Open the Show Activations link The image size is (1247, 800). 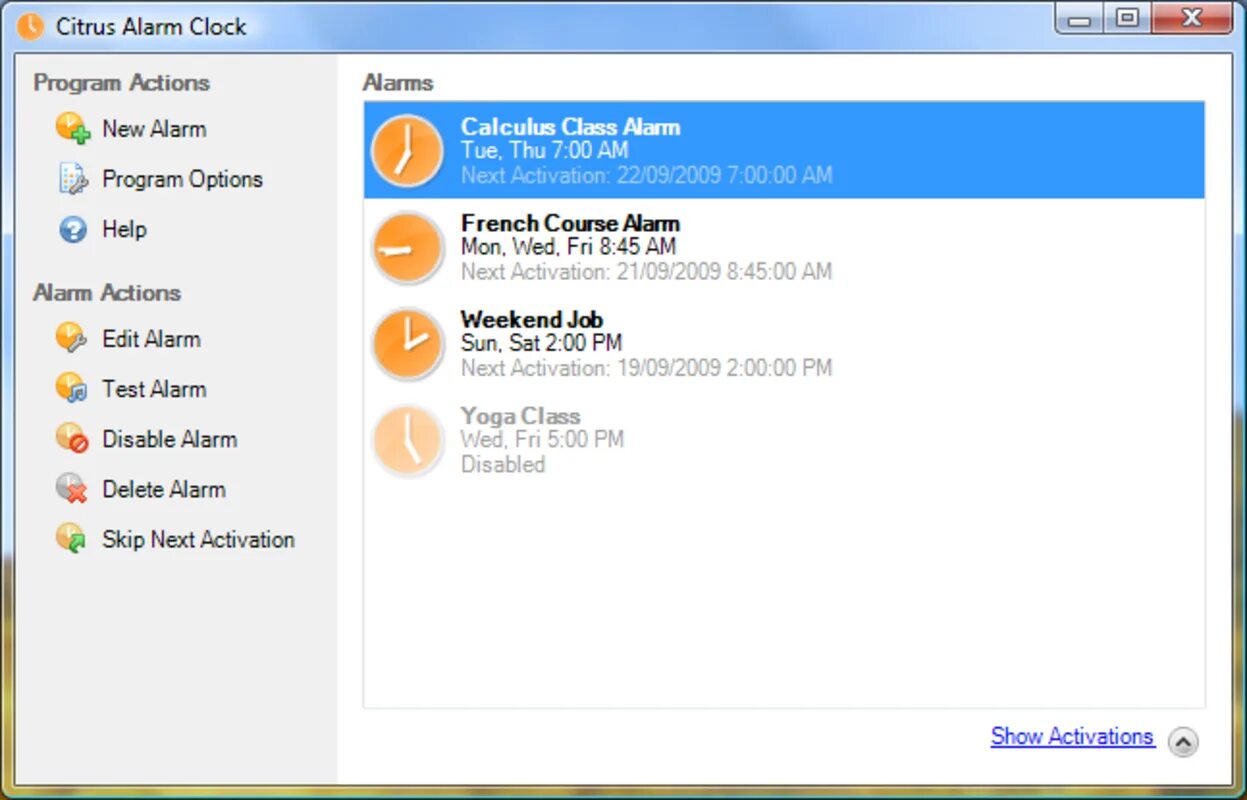[x=1072, y=736]
